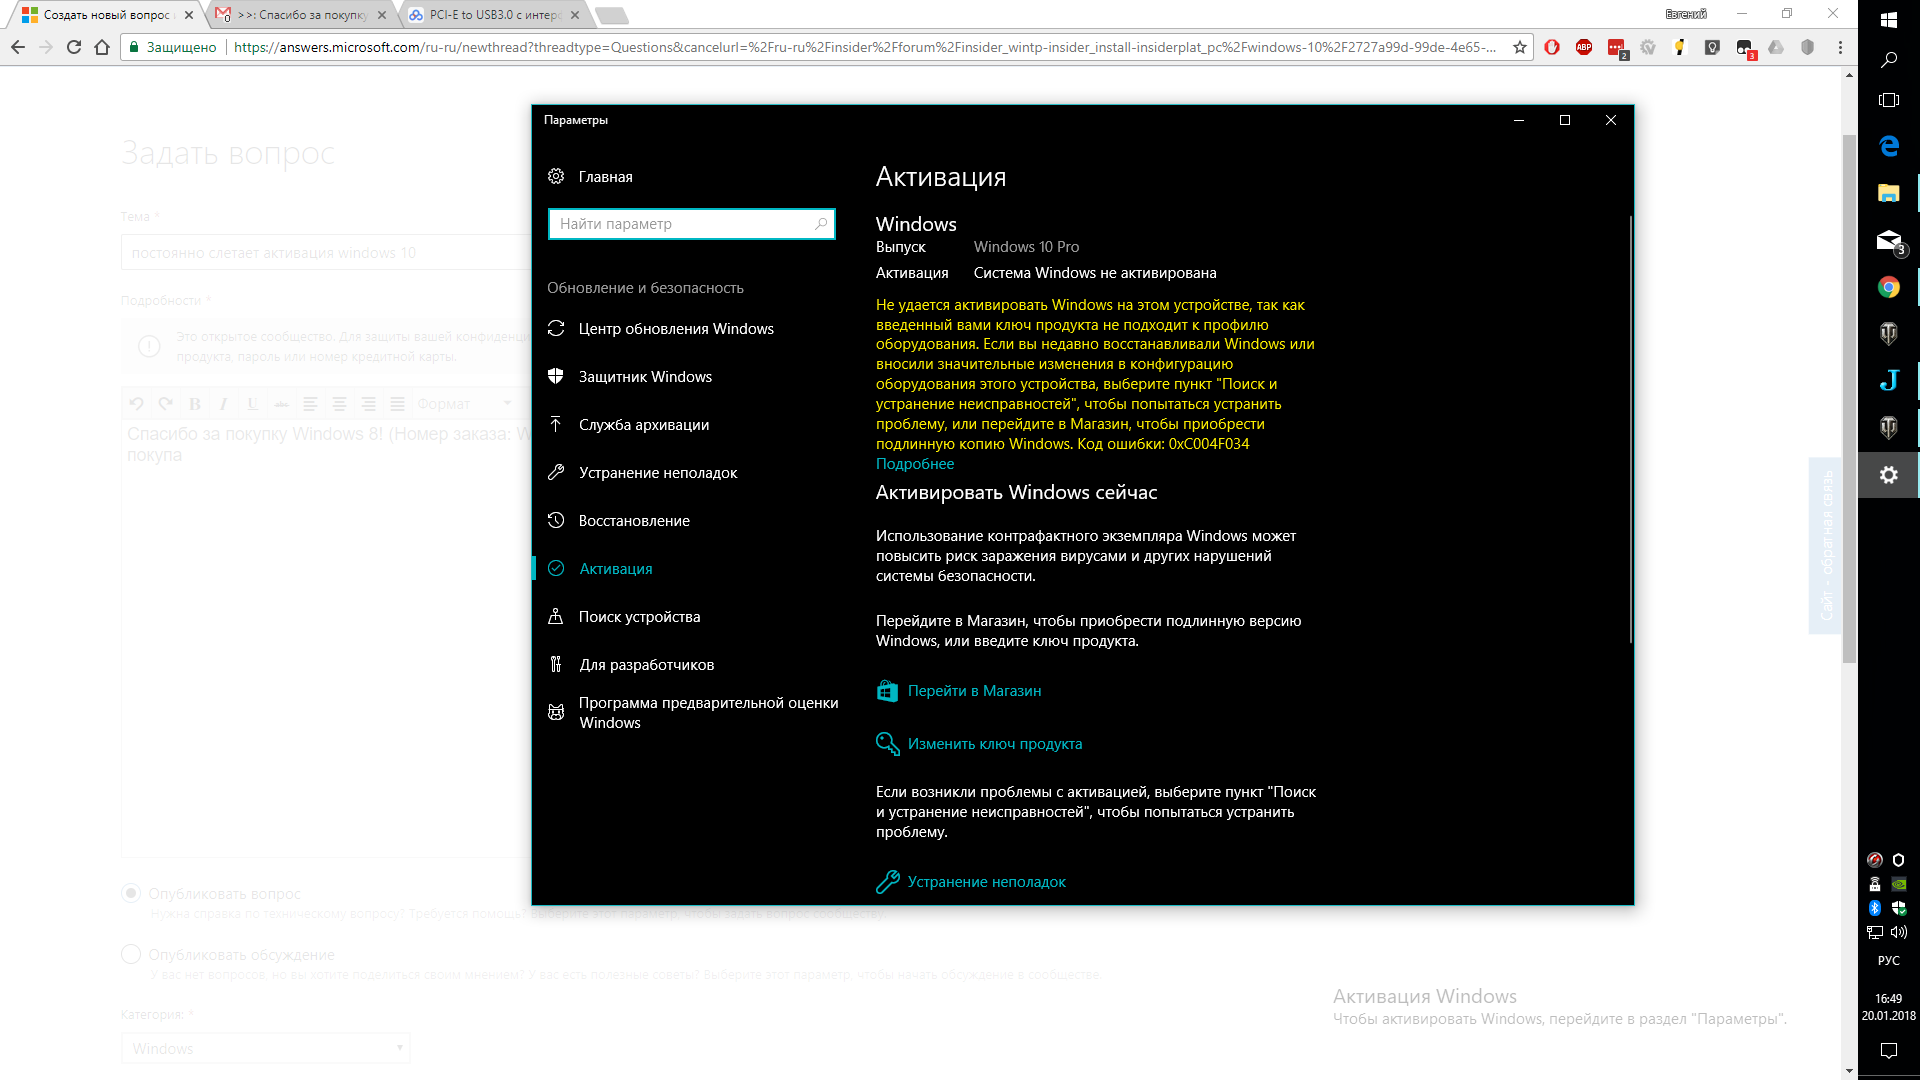Click the browser page vertical scrollbar

pyautogui.click(x=1849, y=400)
